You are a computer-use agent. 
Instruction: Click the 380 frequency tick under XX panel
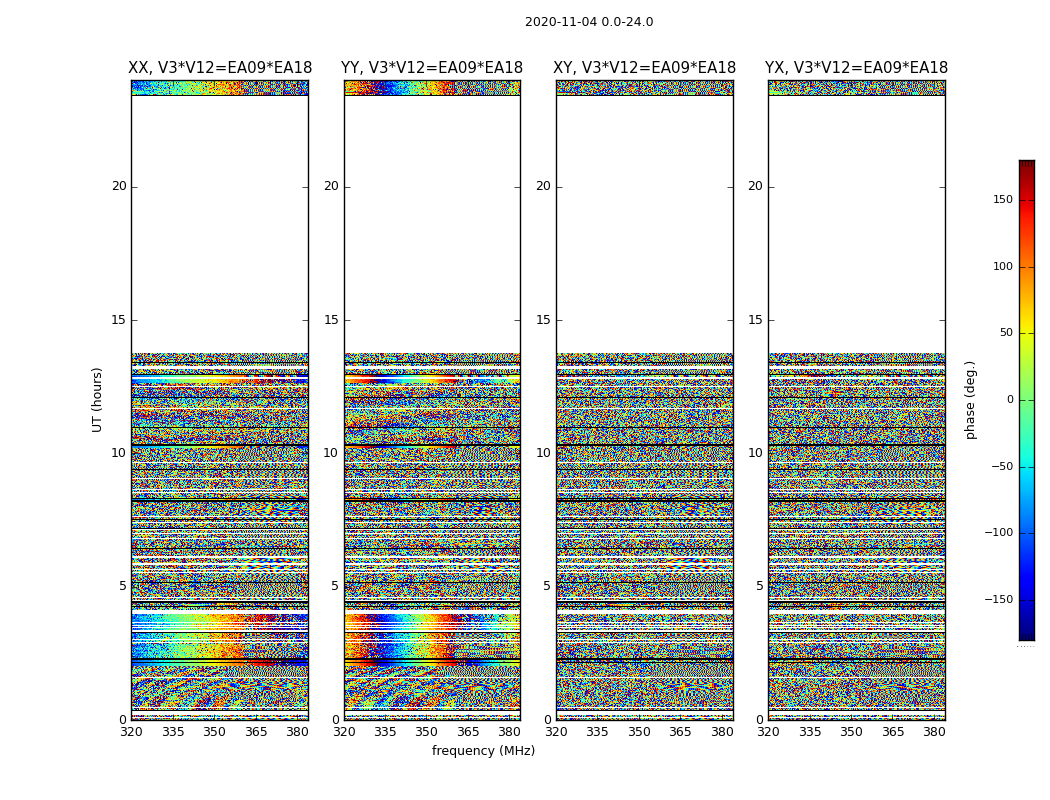click(297, 732)
